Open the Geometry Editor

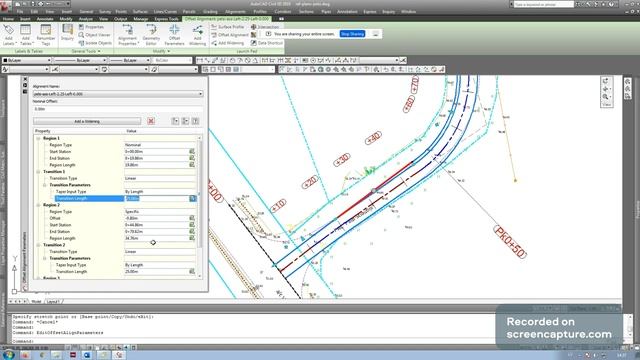tap(151, 34)
